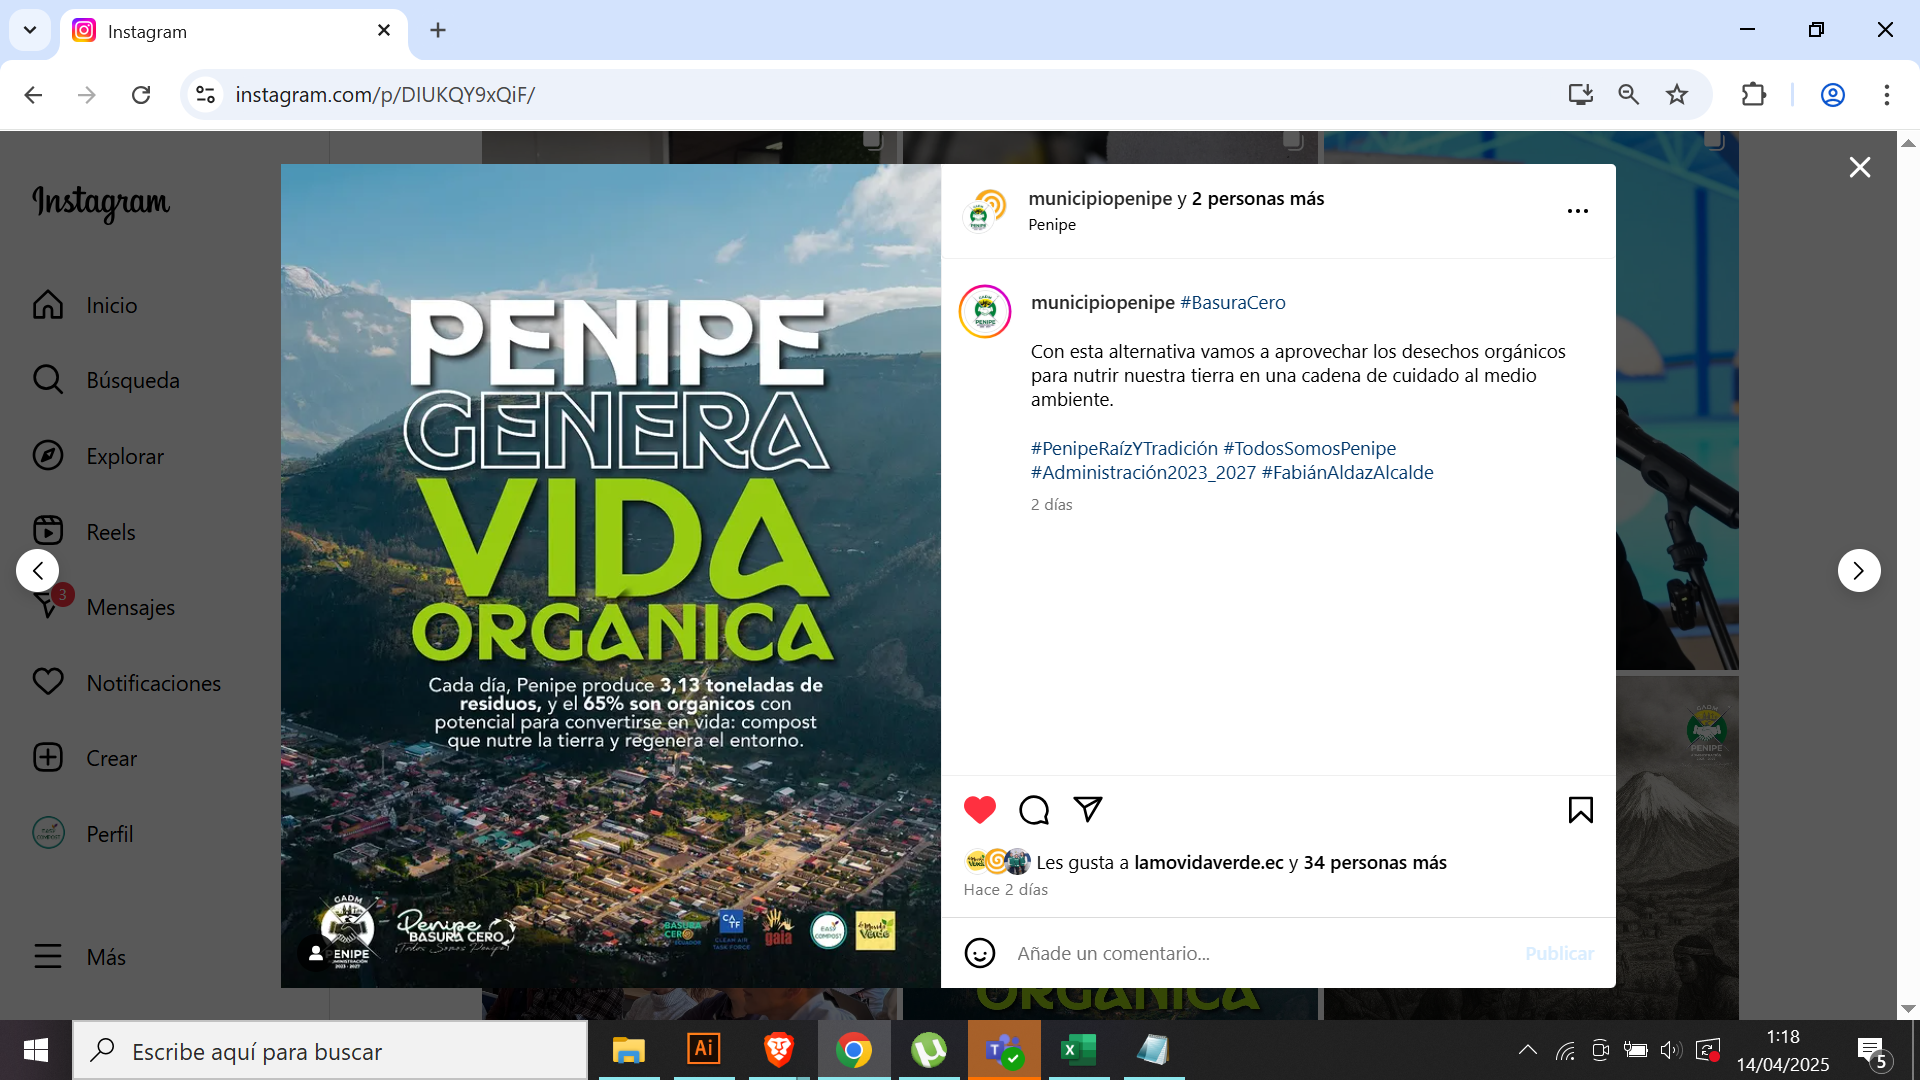Click the tagged people icon on photo

pos(316,953)
